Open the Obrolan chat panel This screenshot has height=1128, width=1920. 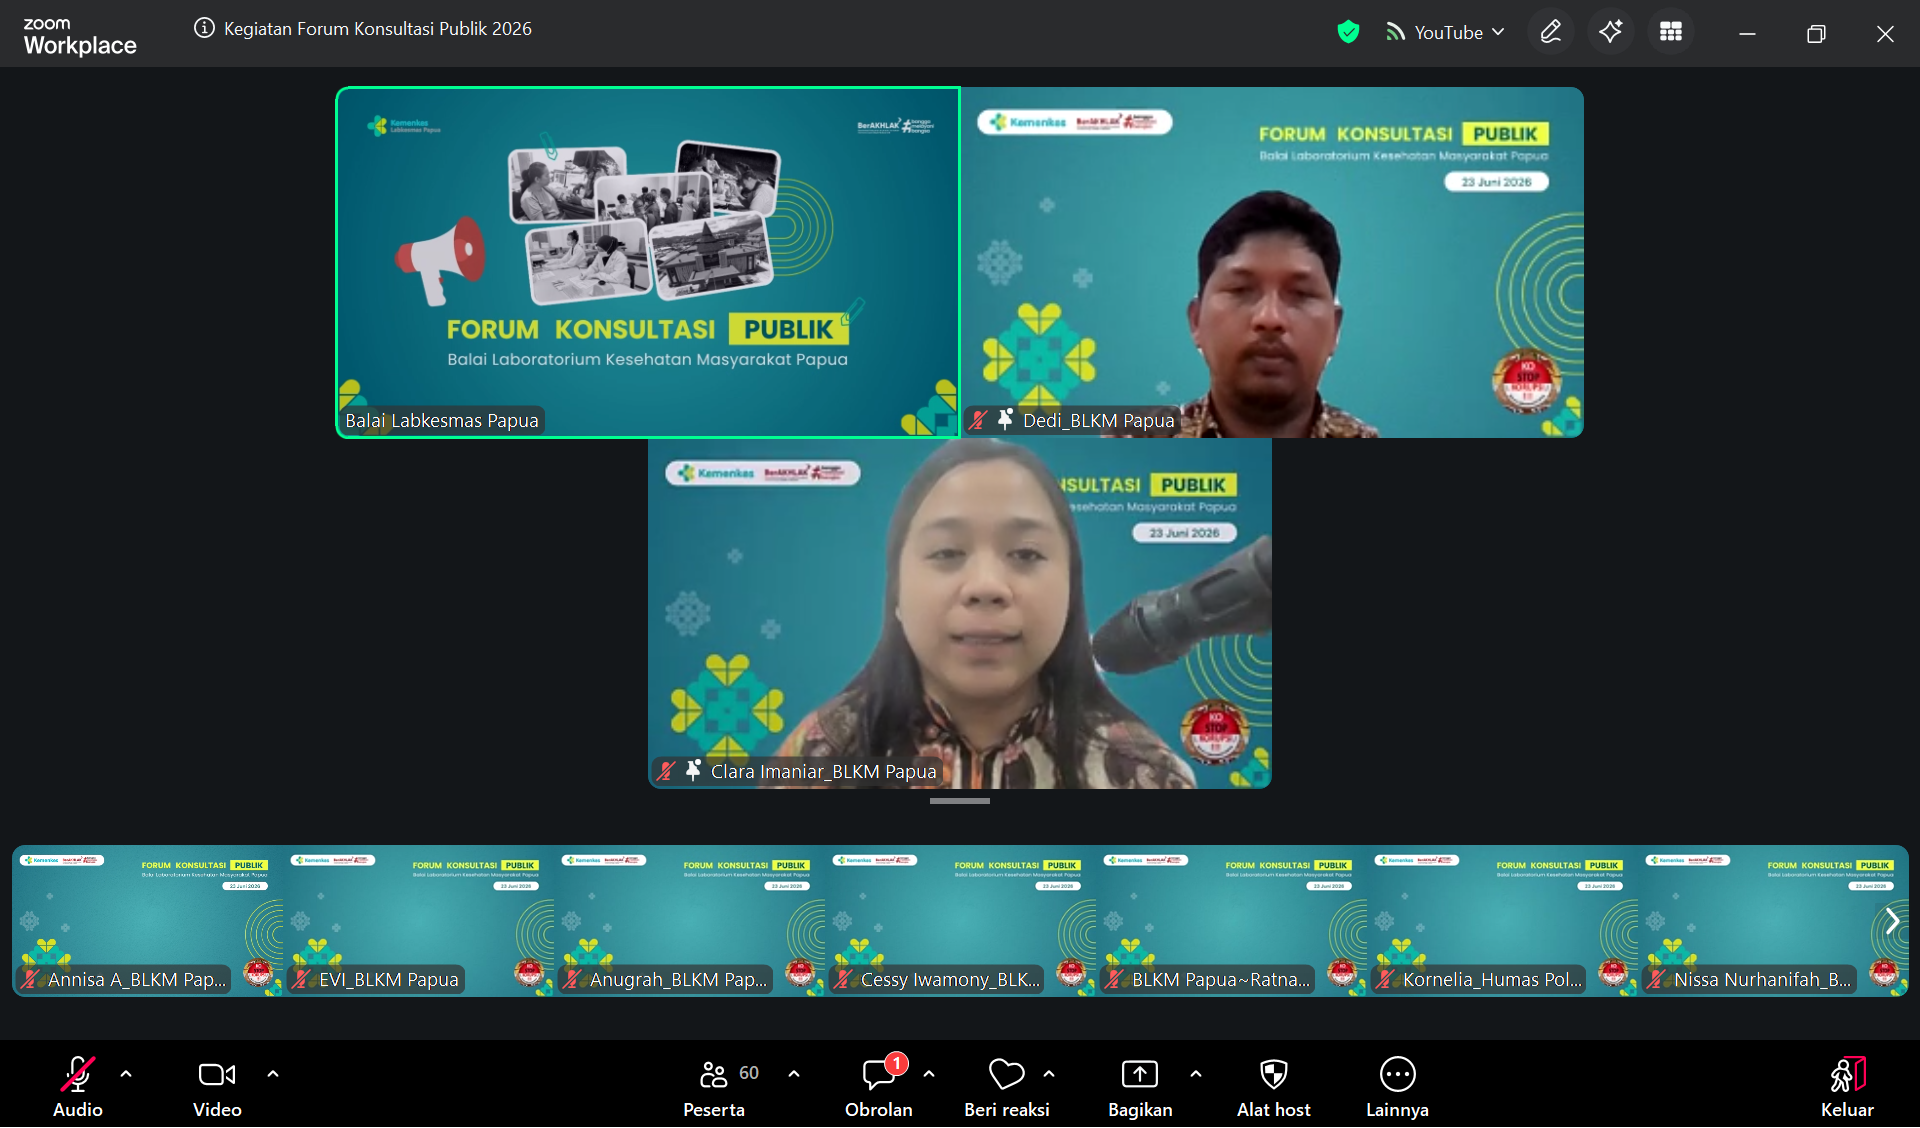pyautogui.click(x=879, y=1086)
